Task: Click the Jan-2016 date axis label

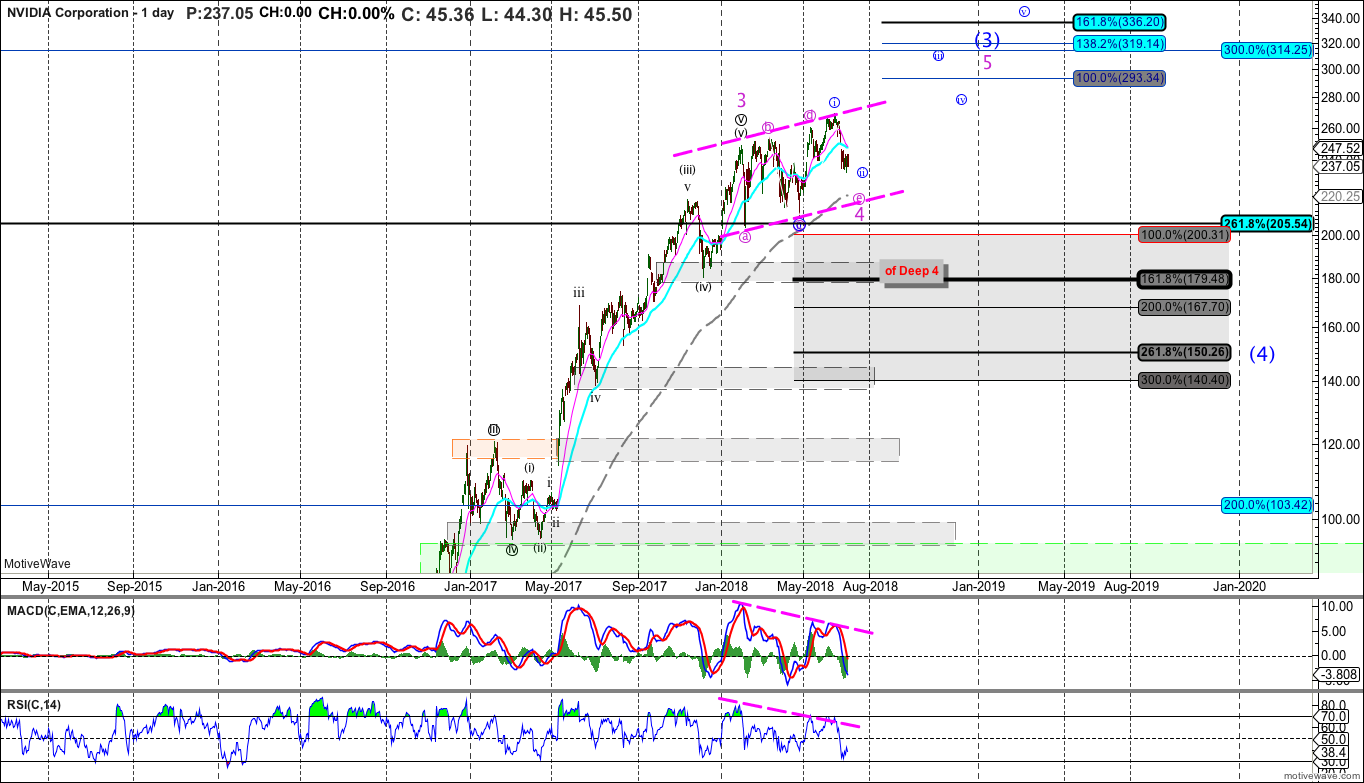Action: point(218,587)
